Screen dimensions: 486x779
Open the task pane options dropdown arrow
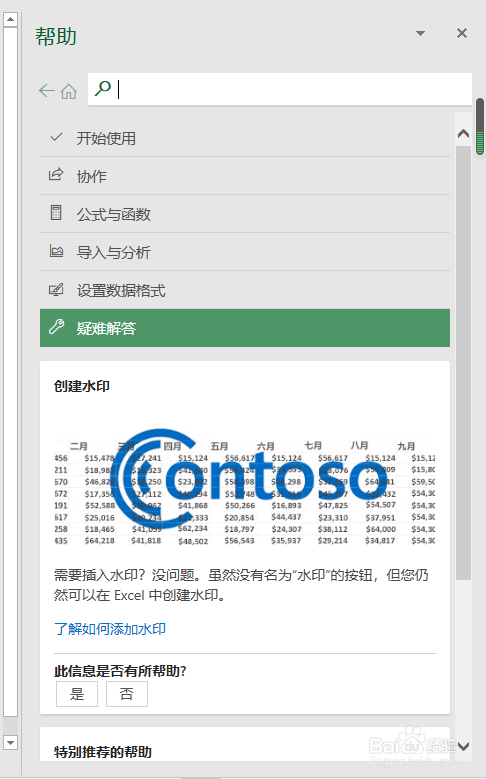coord(420,33)
